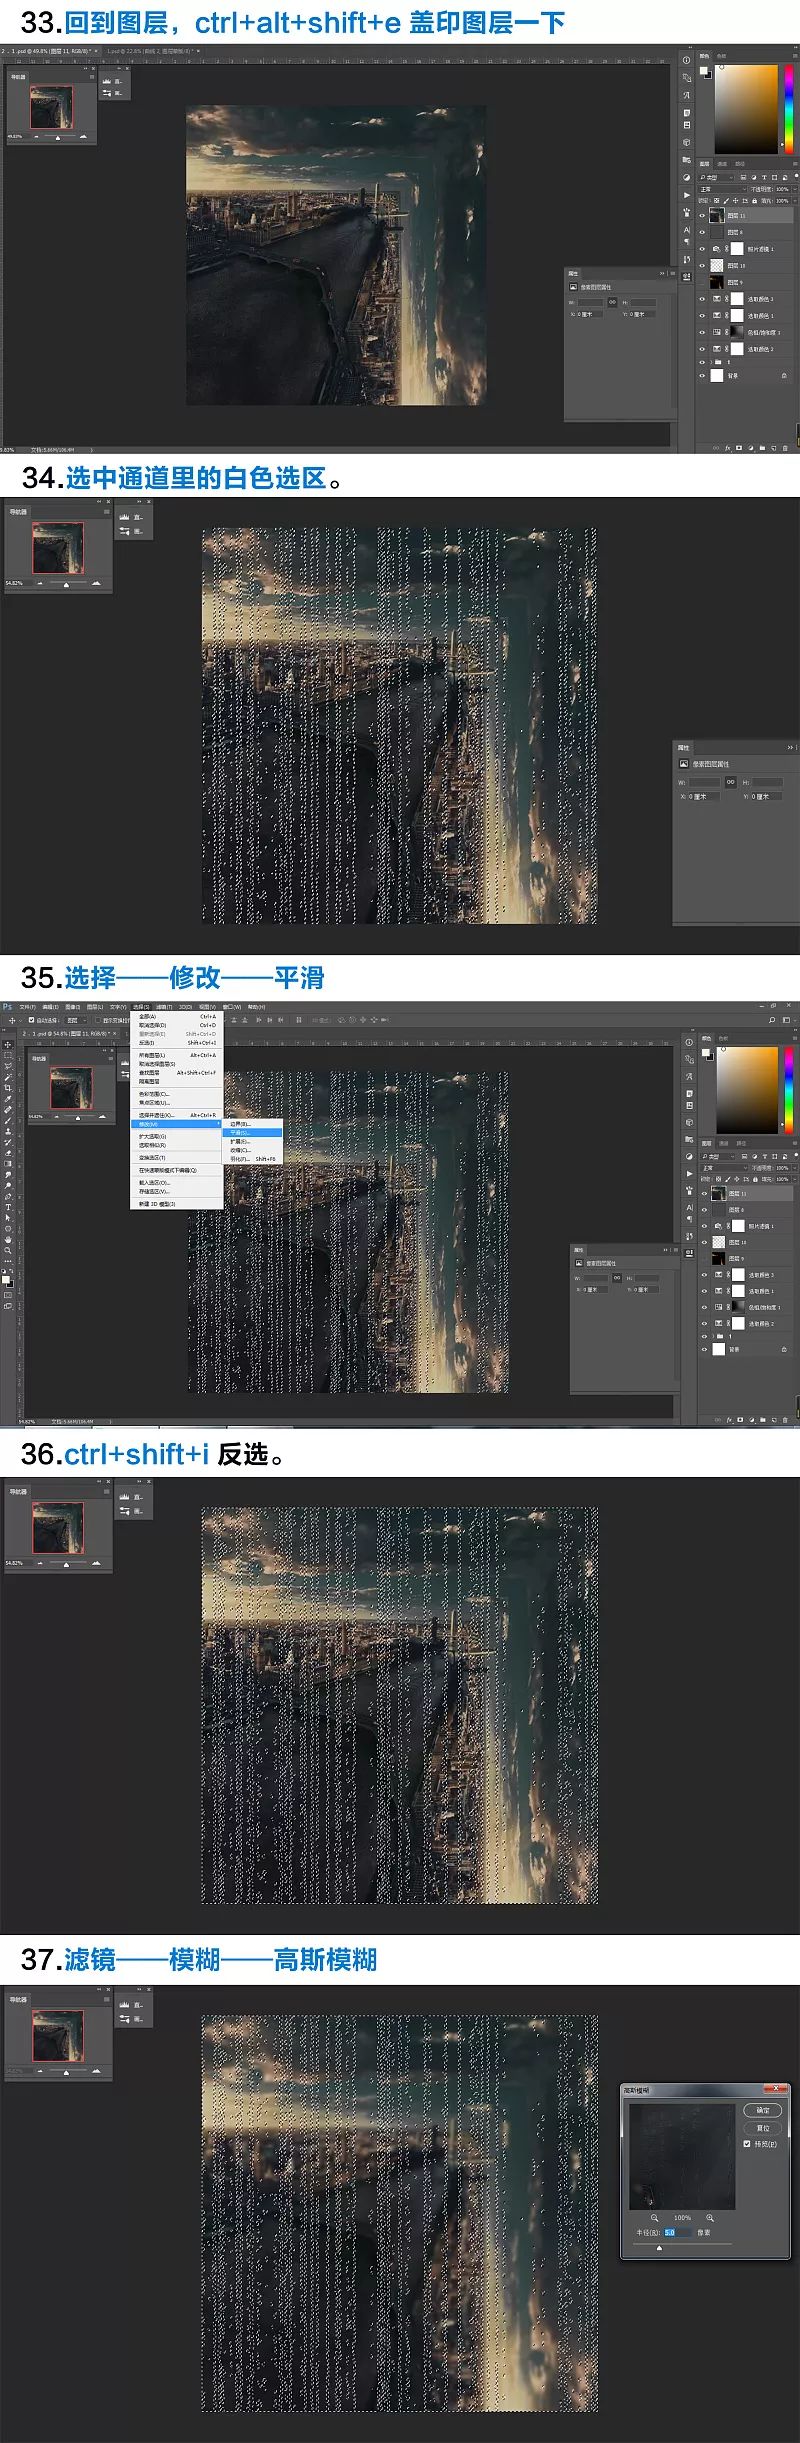Hide the 背景 layer via eye icon
The image size is (800, 2443).
pos(704,1349)
